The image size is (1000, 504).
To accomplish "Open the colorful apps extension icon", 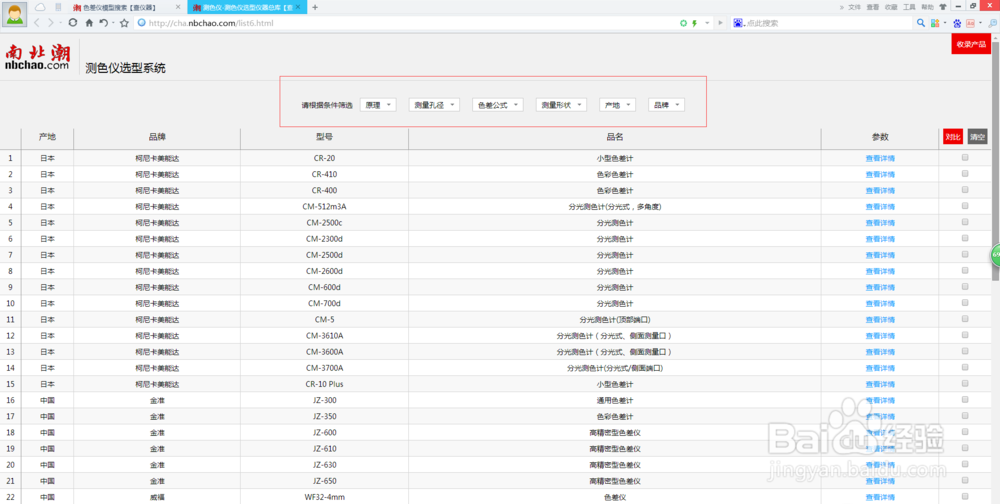I will pos(934,23).
